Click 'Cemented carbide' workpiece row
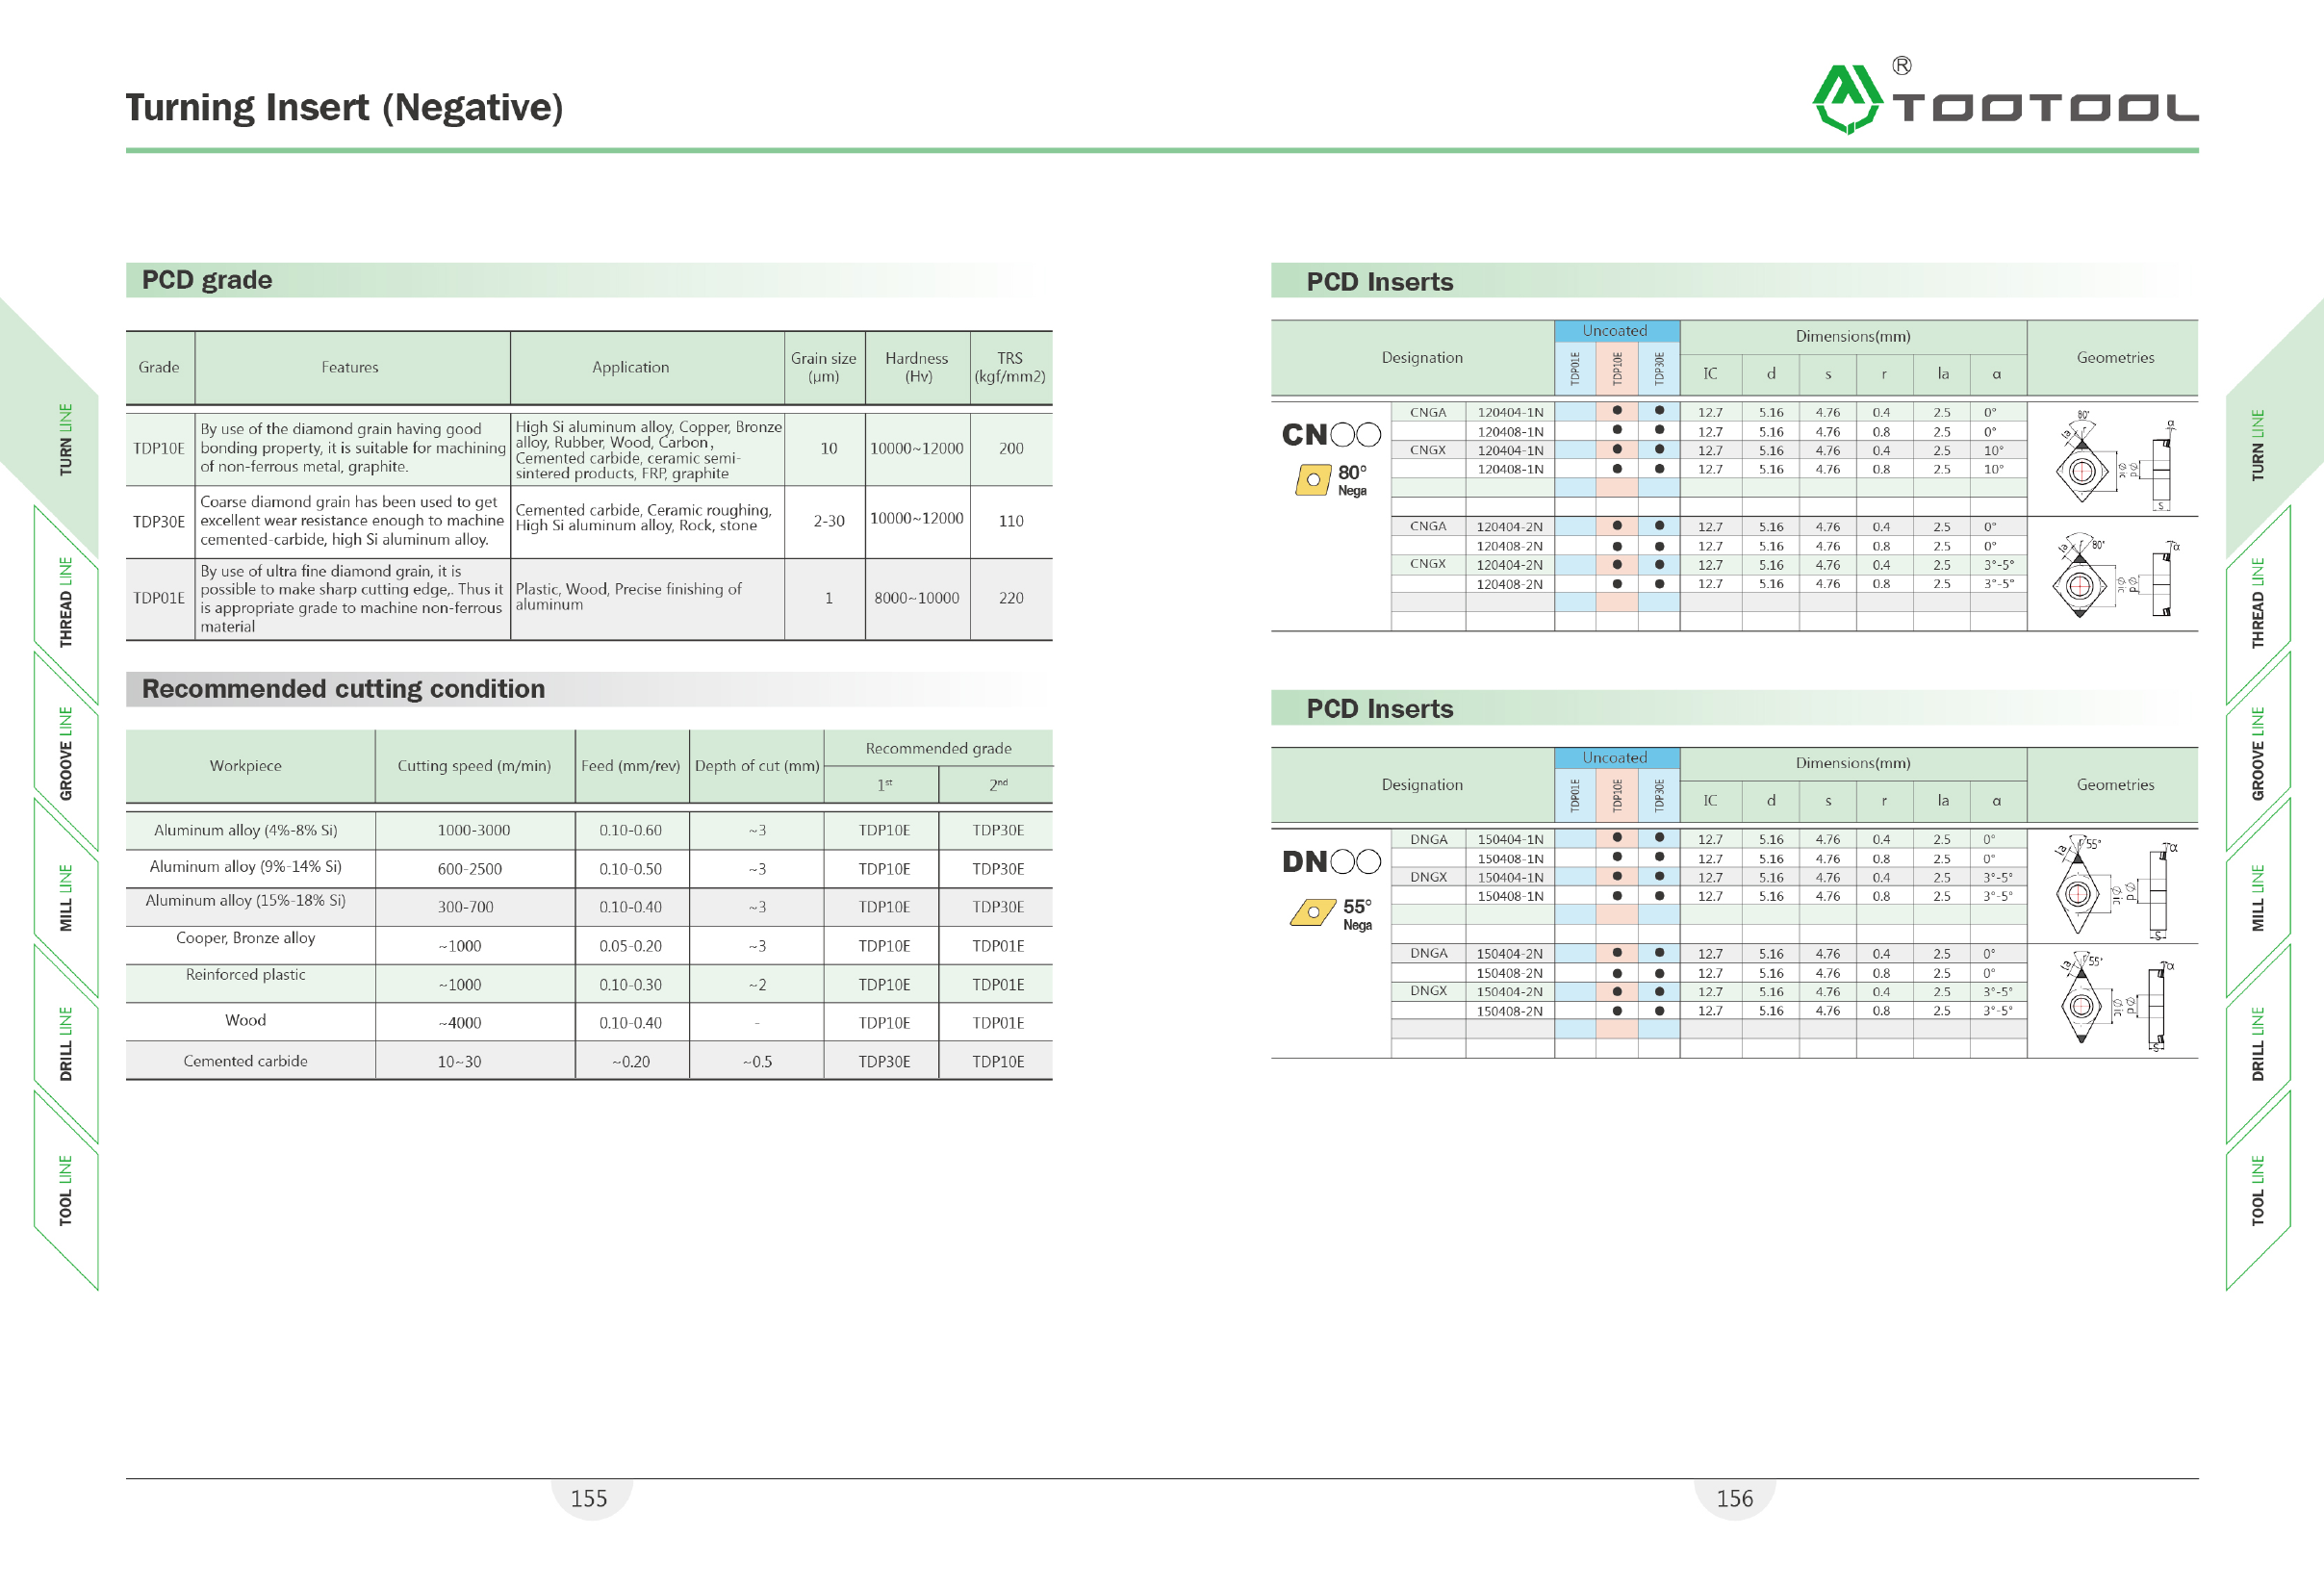Viewport: 2324px width, 1588px height. click(x=589, y=1061)
